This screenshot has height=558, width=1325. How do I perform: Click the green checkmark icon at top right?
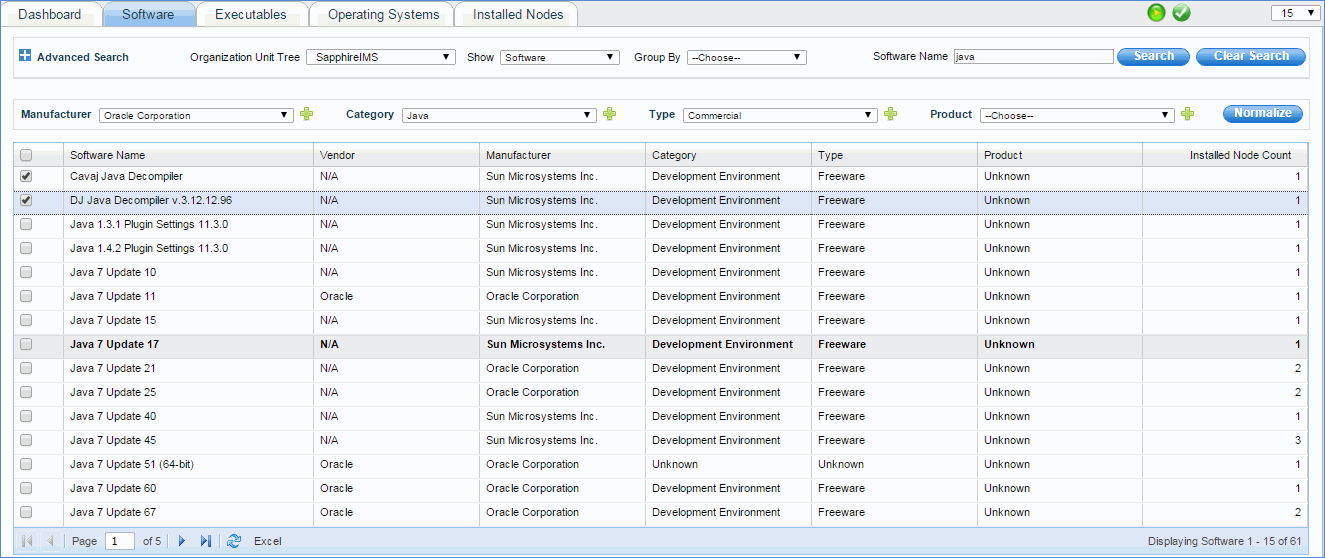(x=1181, y=13)
